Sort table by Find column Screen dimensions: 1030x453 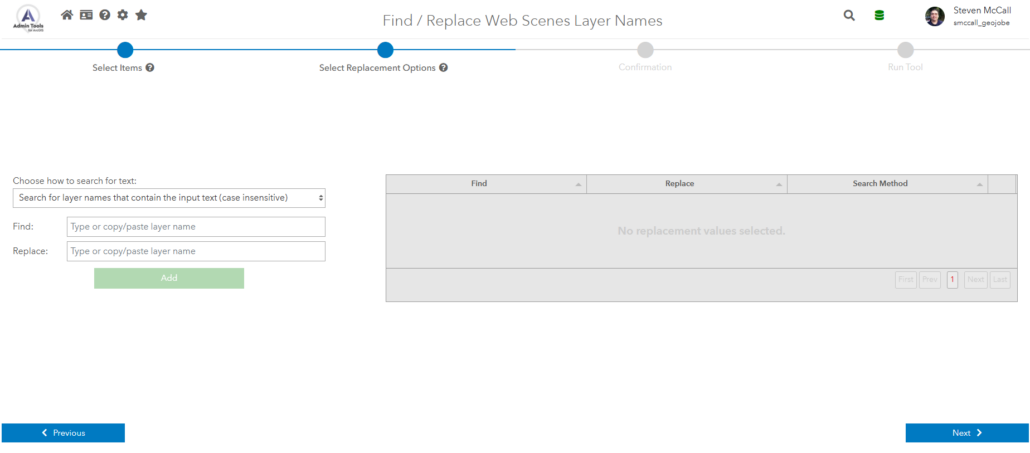click(x=486, y=184)
